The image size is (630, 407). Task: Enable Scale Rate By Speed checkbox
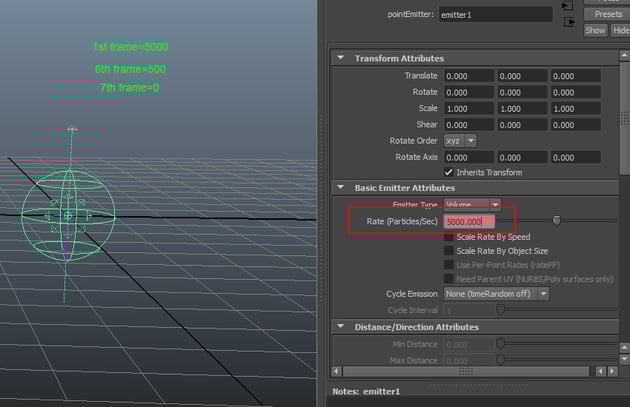(x=448, y=237)
